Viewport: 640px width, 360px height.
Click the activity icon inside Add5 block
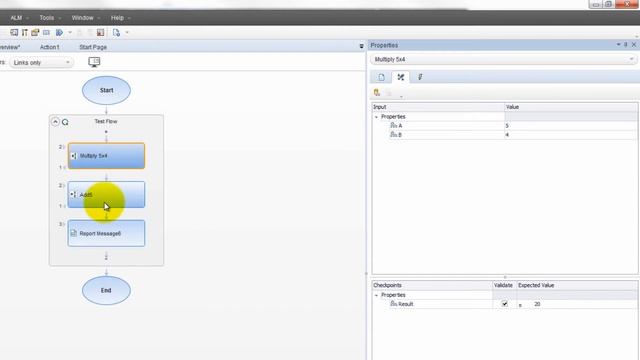[73, 195]
